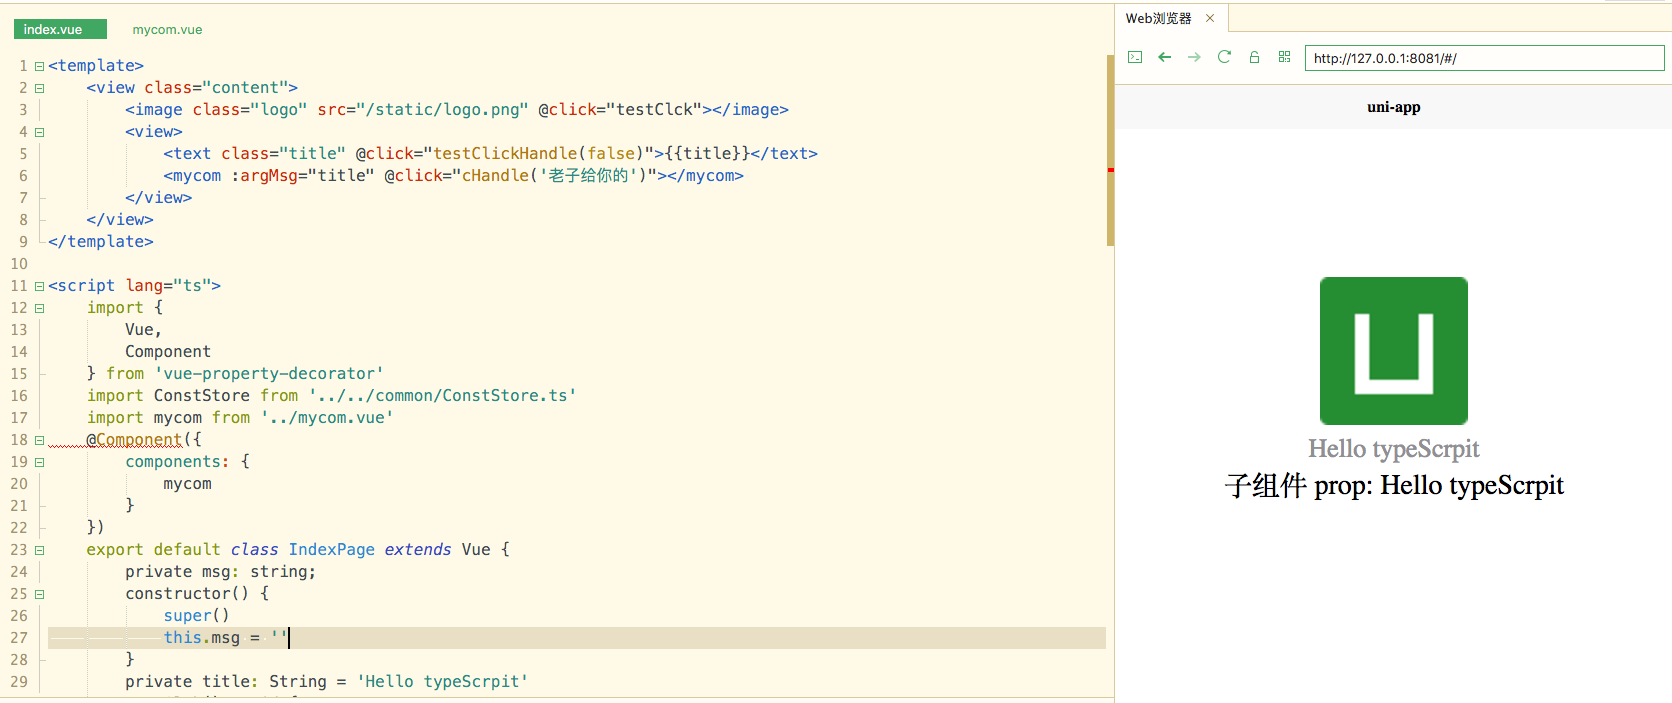Image resolution: width=1672 pixels, height=703 pixels.
Task: Go back in the Web browser panel
Action: tap(1164, 57)
